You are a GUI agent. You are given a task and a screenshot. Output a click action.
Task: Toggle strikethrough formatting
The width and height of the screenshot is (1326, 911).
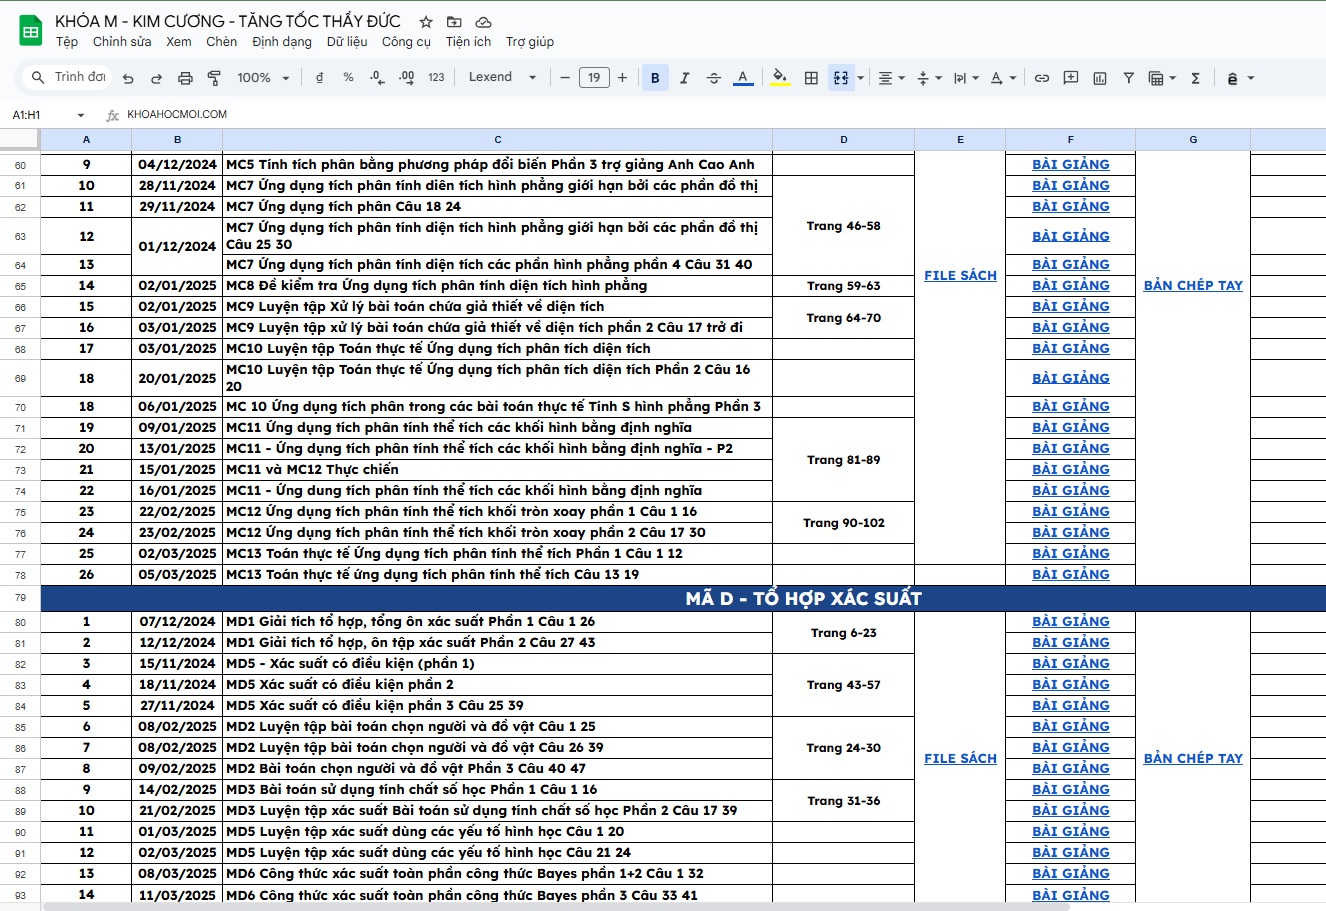713,78
